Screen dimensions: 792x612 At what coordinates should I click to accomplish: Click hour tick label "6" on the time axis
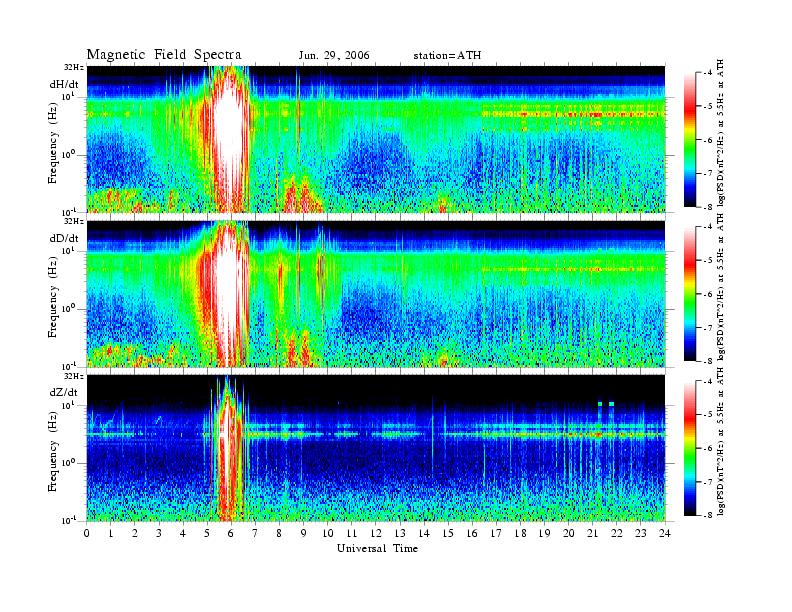coord(231,534)
